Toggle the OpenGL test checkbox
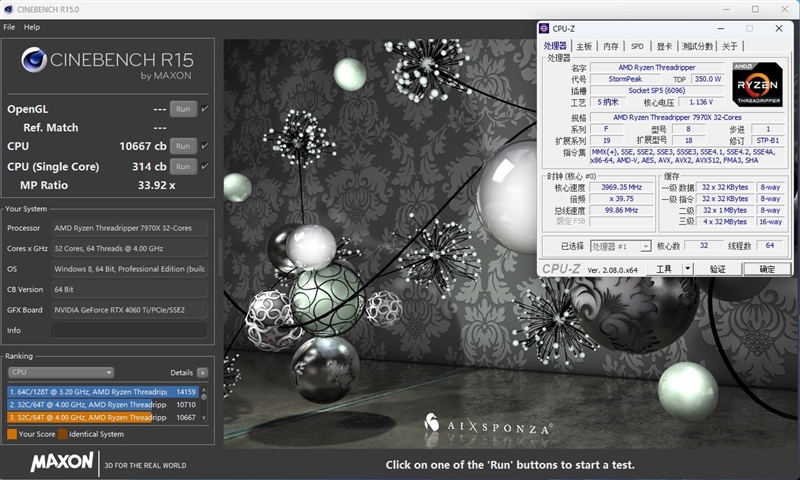The height and width of the screenshot is (480, 800). pos(205,109)
